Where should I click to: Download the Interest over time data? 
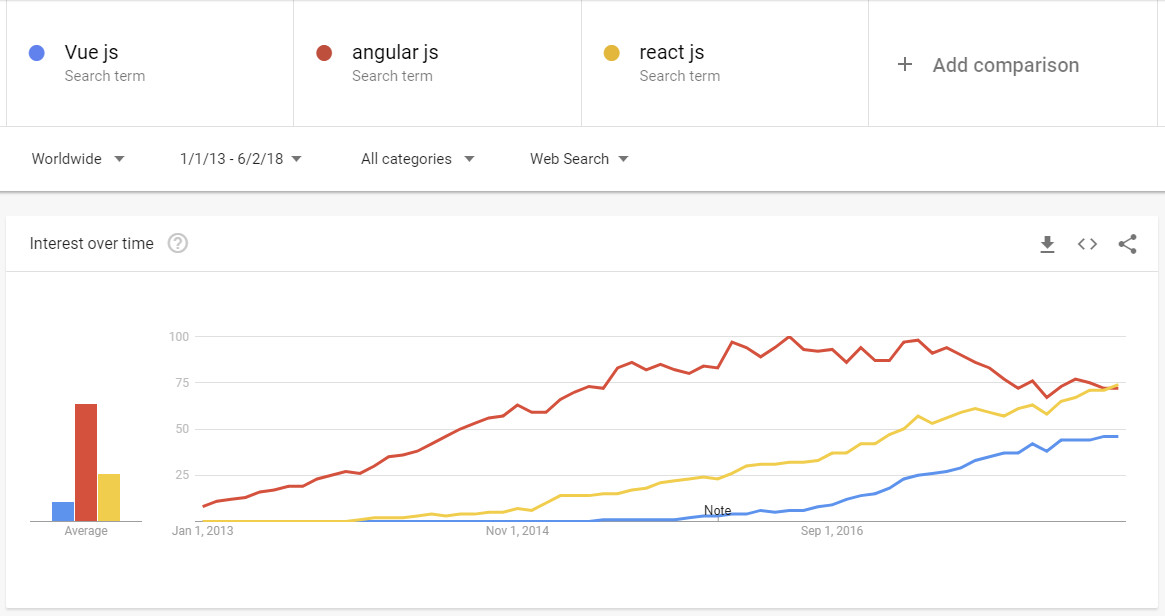pos(1047,244)
